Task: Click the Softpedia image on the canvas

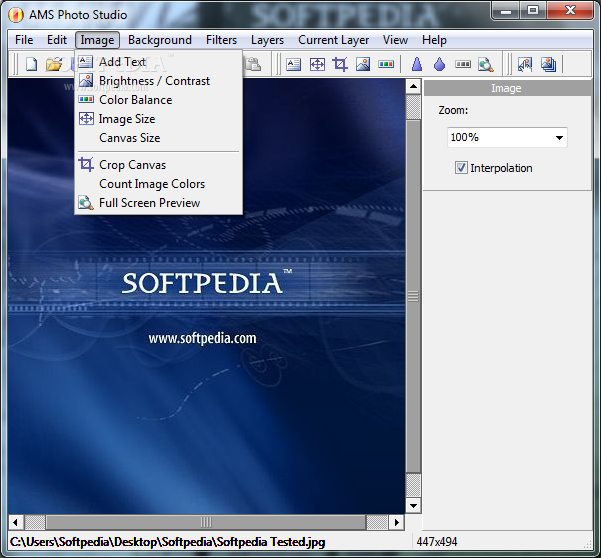Action: 206,296
